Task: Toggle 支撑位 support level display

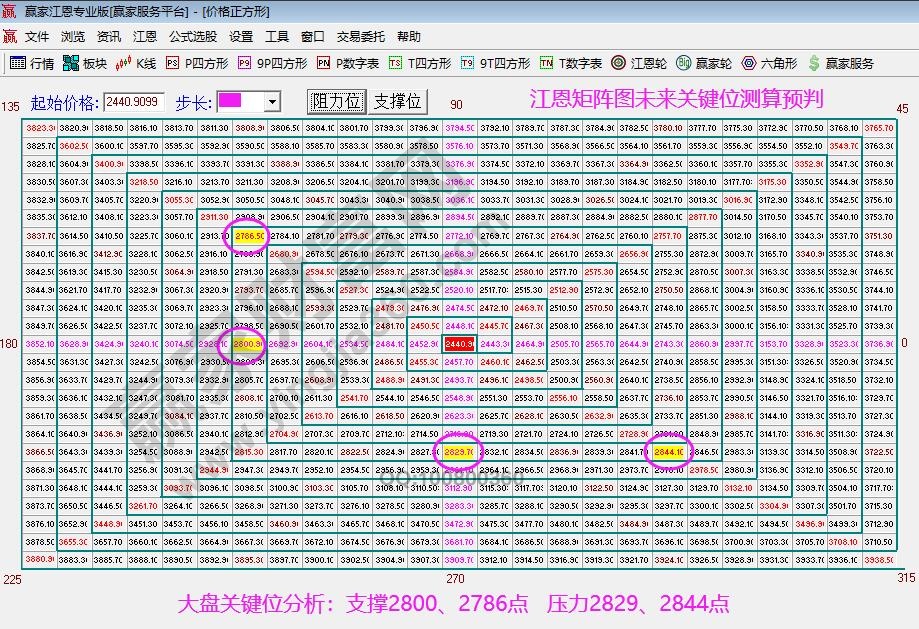Action: (395, 100)
